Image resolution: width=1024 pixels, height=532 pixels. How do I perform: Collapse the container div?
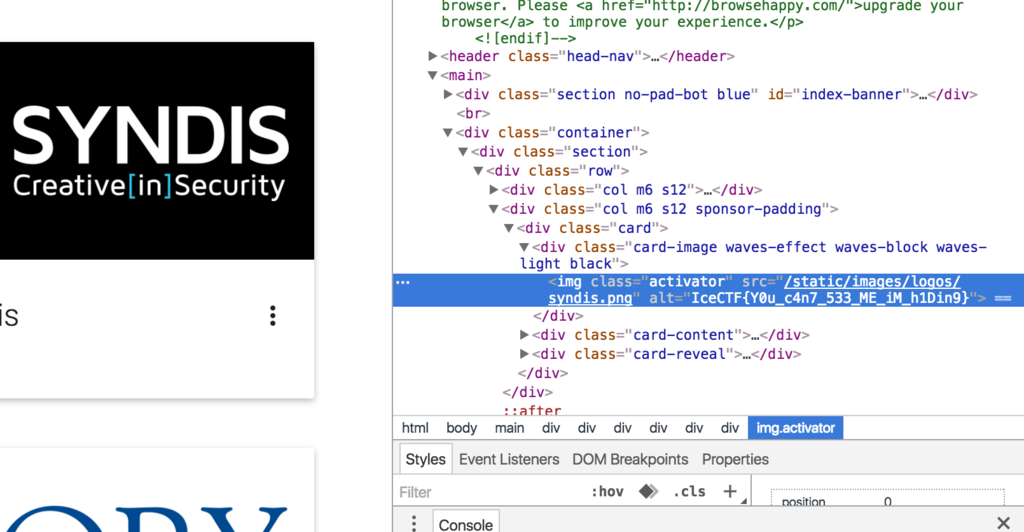point(448,133)
